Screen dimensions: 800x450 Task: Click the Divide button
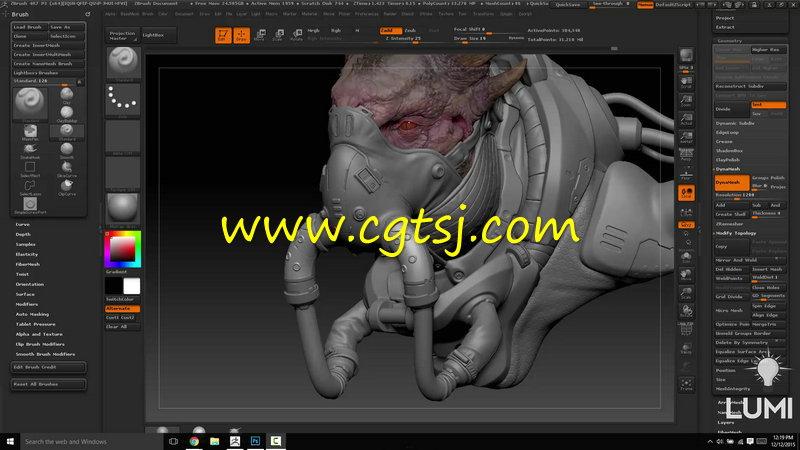click(x=732, y=109)
